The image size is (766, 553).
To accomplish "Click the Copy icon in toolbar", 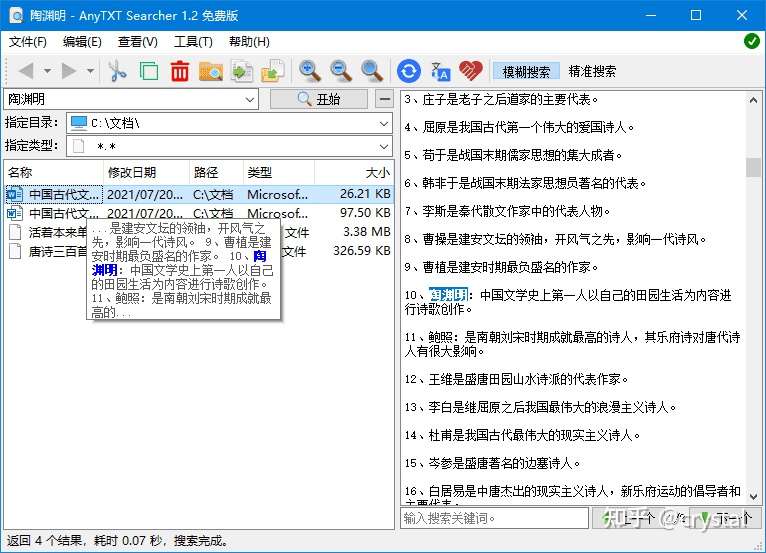I will pos(149,71).
